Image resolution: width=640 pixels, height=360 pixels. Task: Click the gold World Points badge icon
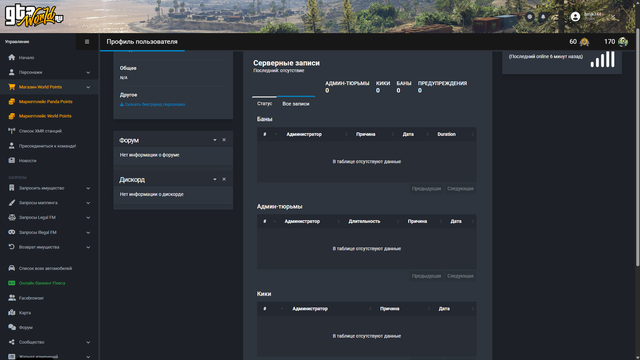coord(584,42)
